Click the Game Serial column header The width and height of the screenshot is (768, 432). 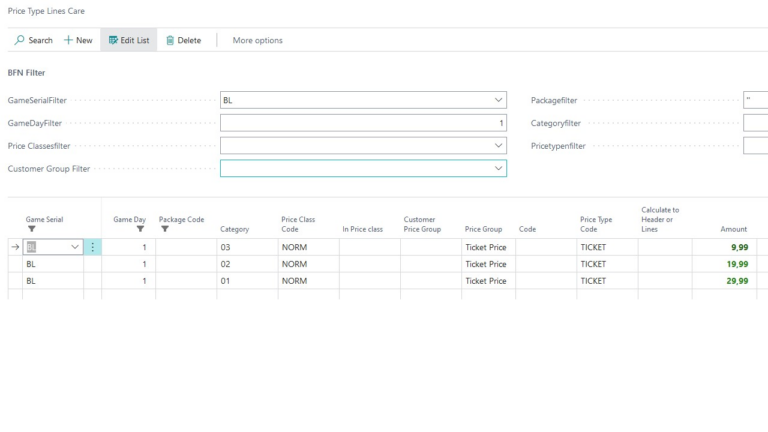click(x=45, y=219)
